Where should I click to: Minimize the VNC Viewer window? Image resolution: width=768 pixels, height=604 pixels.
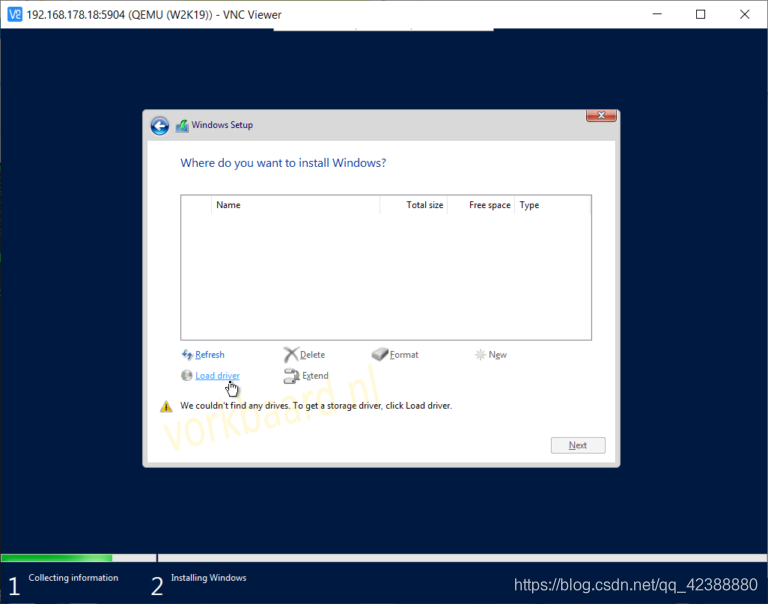click(x=657, y=14)
